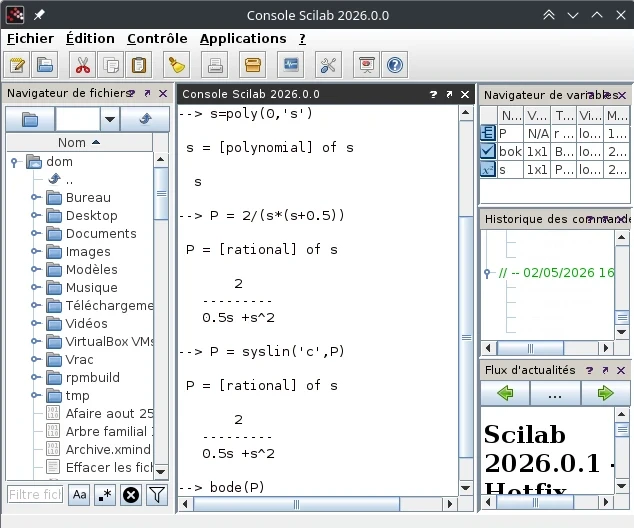The height and width of the screenshot is (528, 634).
Task: Open Scilab demonstrations toolbar icon
Action: 367,65
